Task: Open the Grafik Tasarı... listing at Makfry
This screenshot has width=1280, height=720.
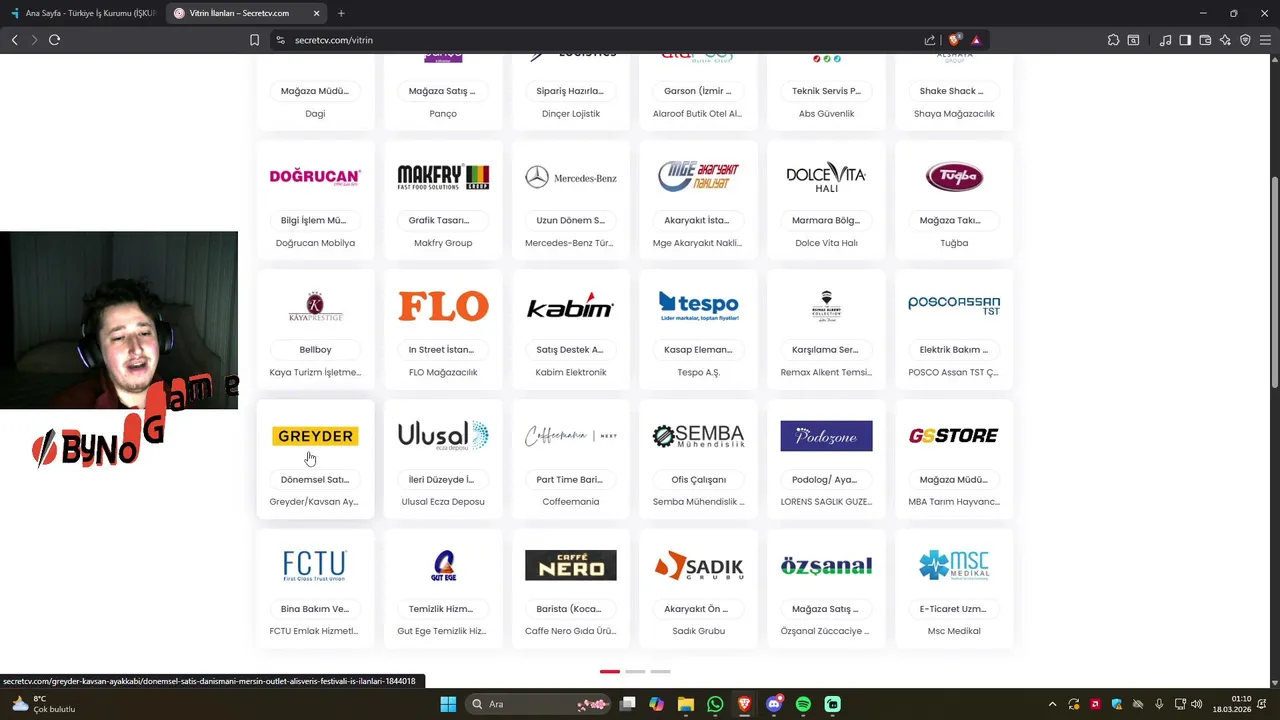Action: click(443, 220)
